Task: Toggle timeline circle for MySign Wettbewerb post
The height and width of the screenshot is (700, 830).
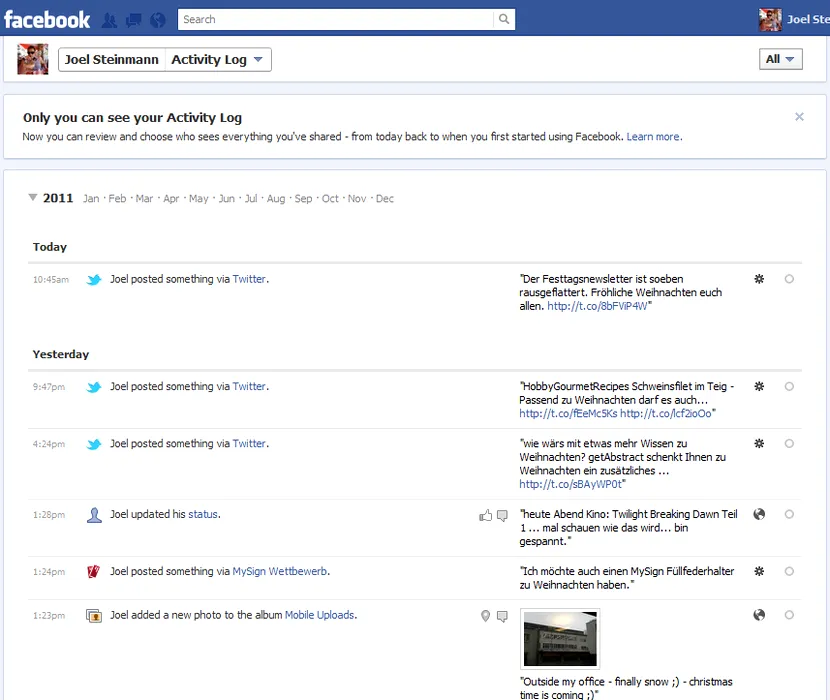Action: [789, 571]
